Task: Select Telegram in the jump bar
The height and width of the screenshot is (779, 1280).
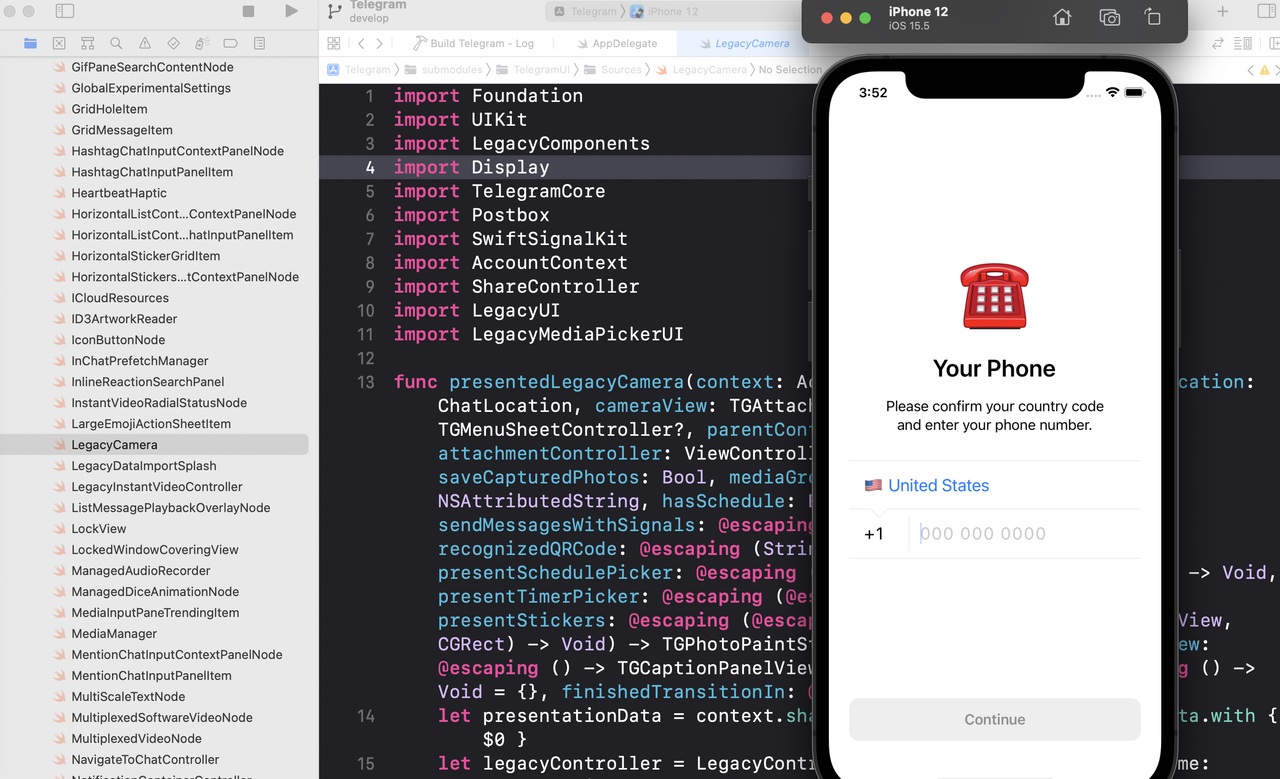Action: coord(360,69)
